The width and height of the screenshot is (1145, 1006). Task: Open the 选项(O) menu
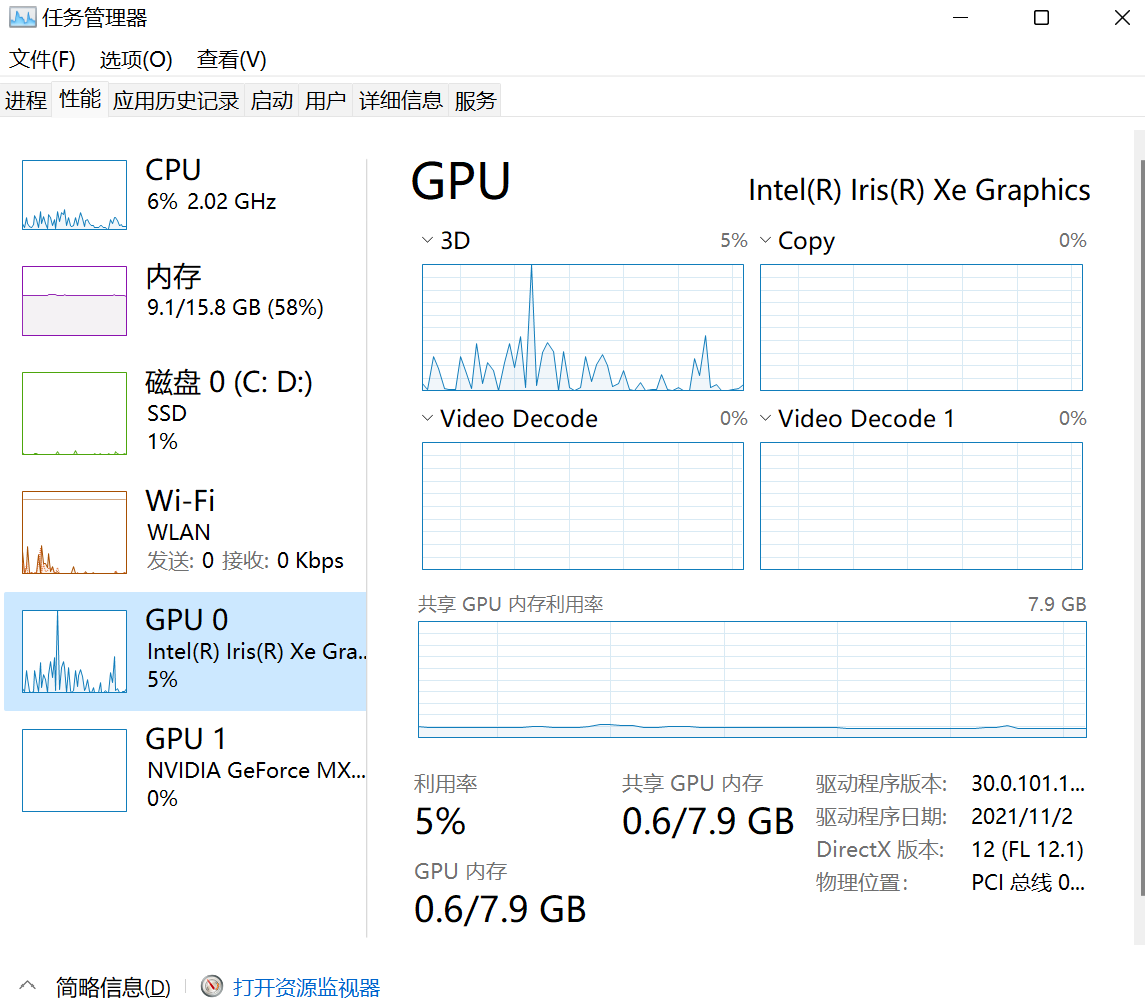pos(136,60)
